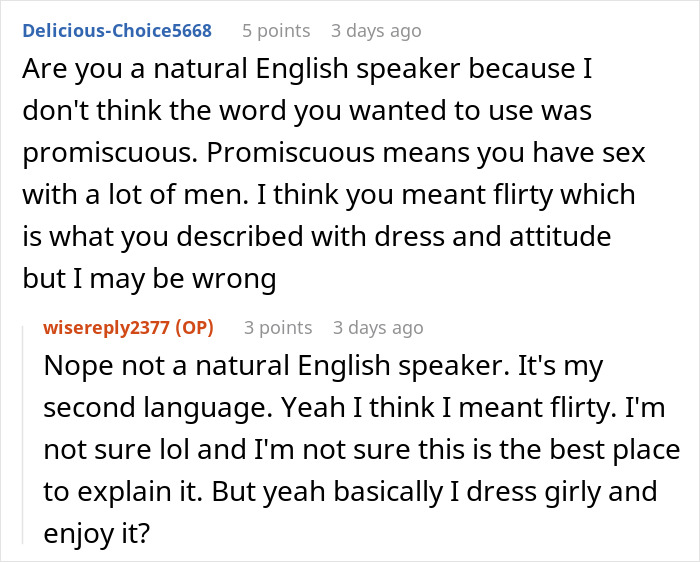The image size is (700, 562).
Task: Open wisereply2377's user profile
Action: 106,327
